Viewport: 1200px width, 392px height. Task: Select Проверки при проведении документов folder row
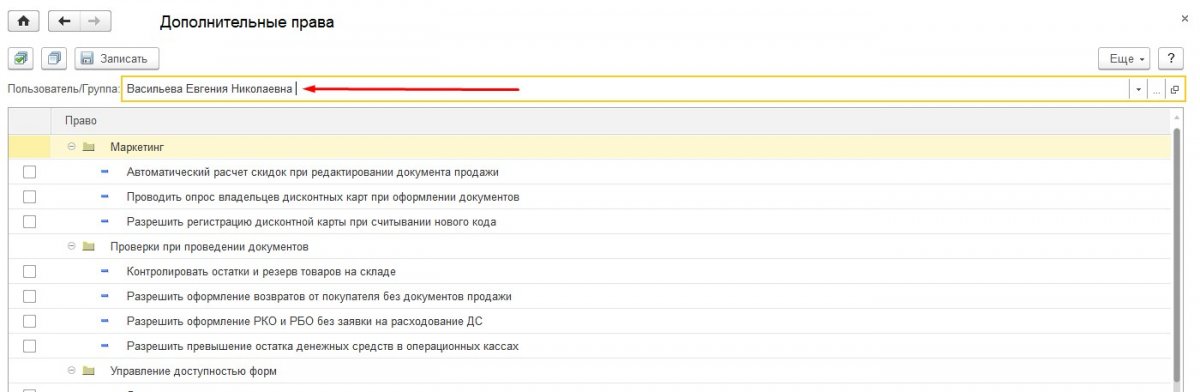pos(589,246)
